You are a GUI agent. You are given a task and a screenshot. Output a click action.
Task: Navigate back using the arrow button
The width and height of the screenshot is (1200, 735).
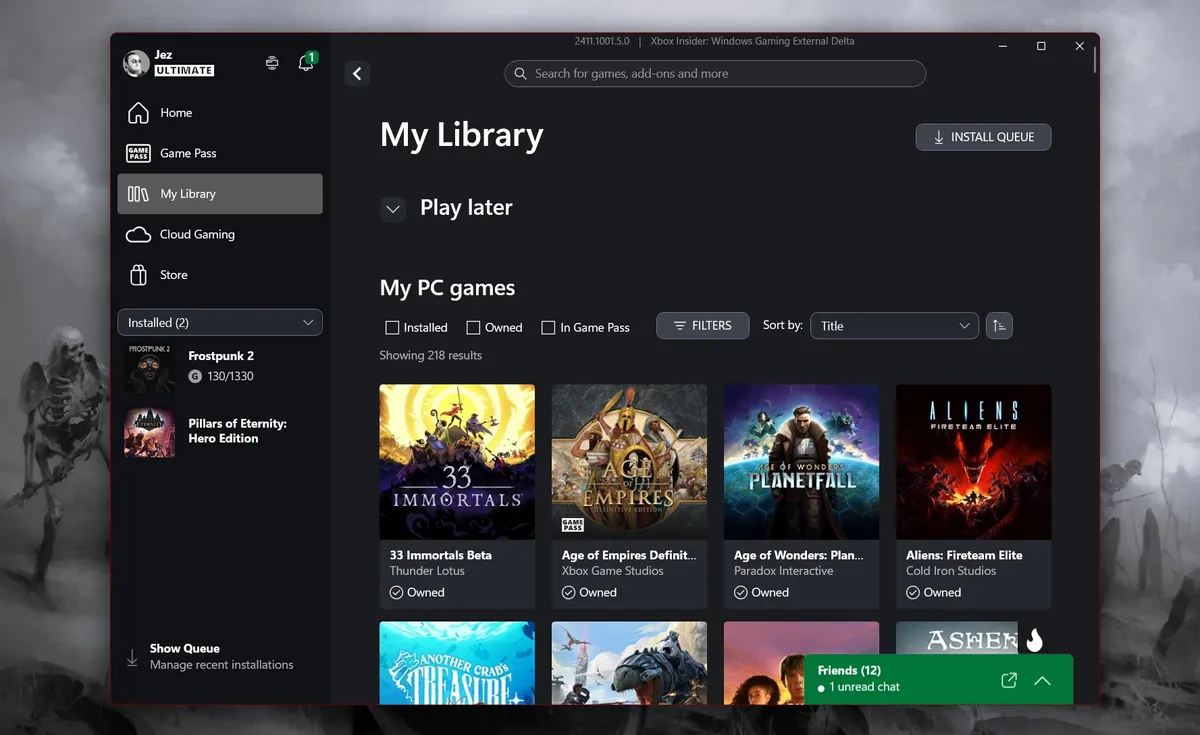[x=357, y=73]
